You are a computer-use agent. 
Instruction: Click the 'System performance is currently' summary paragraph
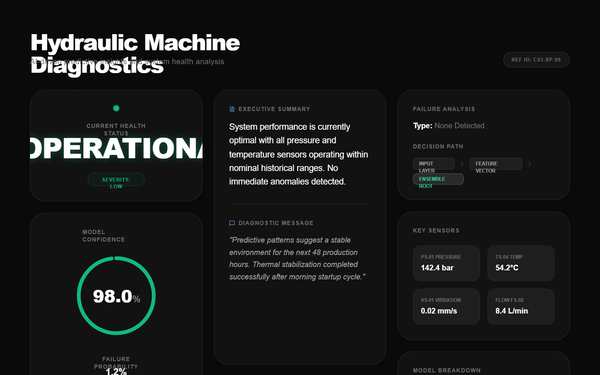(299, 154)
